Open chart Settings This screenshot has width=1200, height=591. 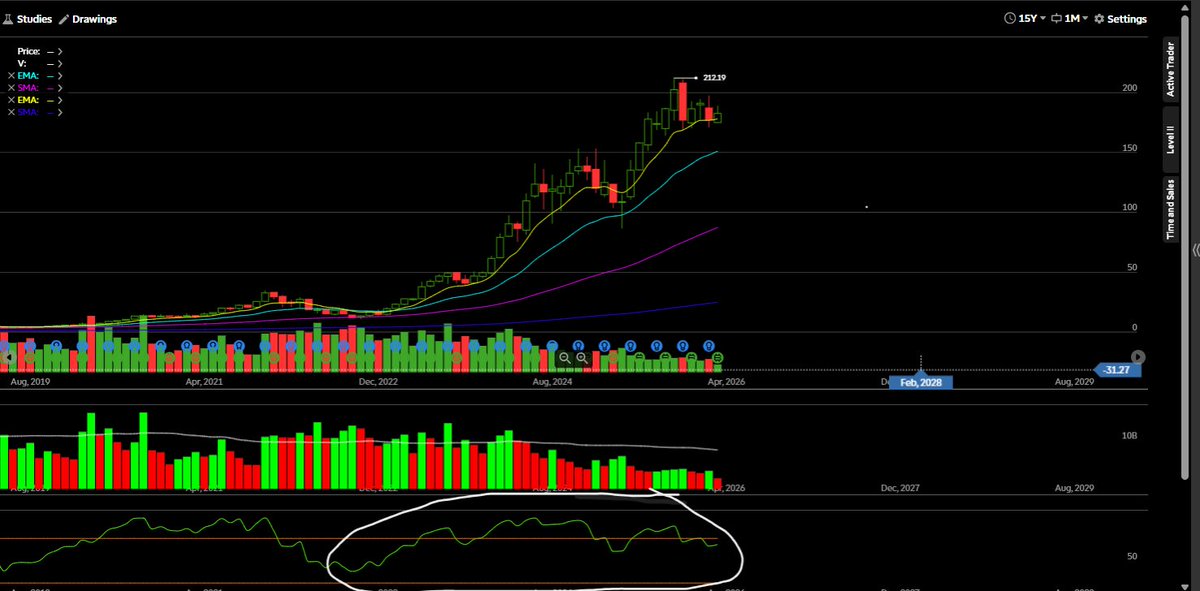tap(1120, 19)
